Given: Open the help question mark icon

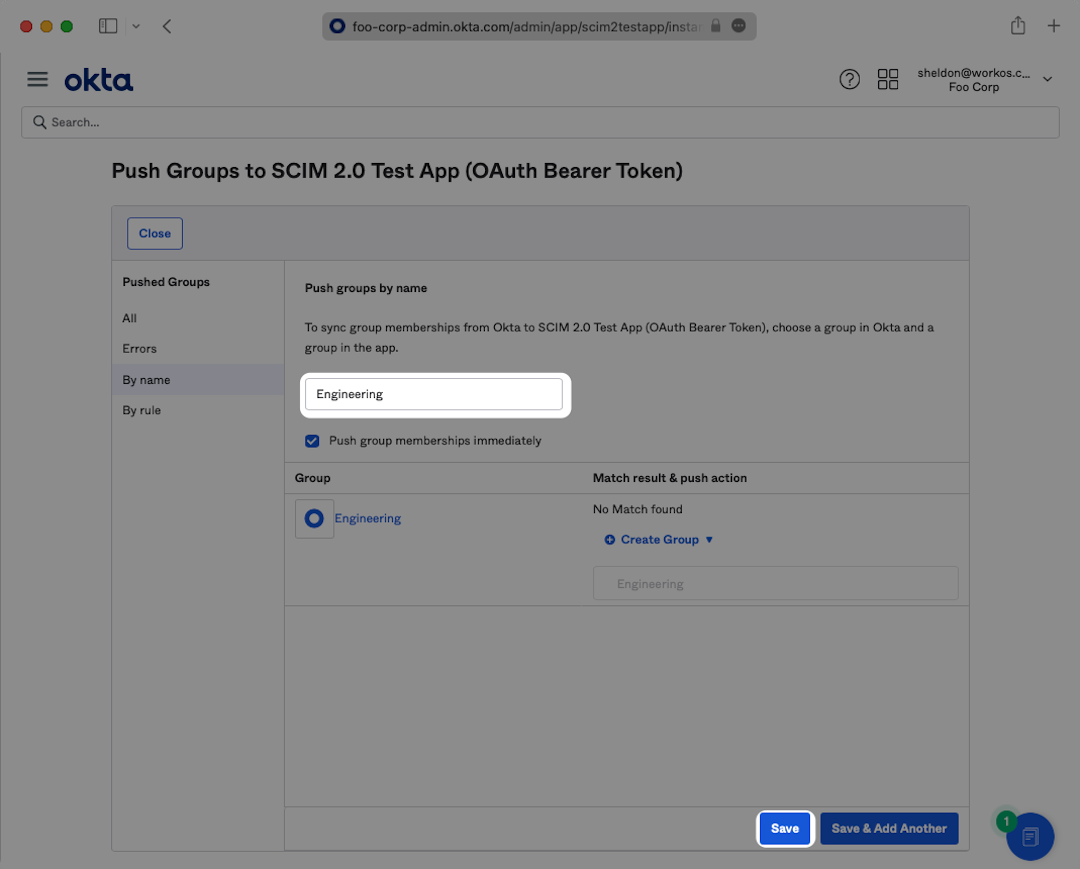Looking at the screenshot, I should 849,80.
